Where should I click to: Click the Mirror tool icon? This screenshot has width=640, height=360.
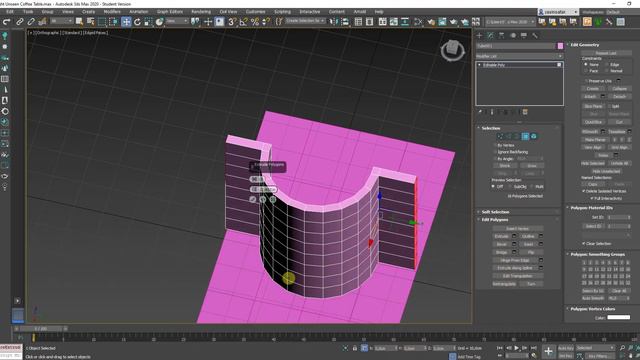coord(333,22)
